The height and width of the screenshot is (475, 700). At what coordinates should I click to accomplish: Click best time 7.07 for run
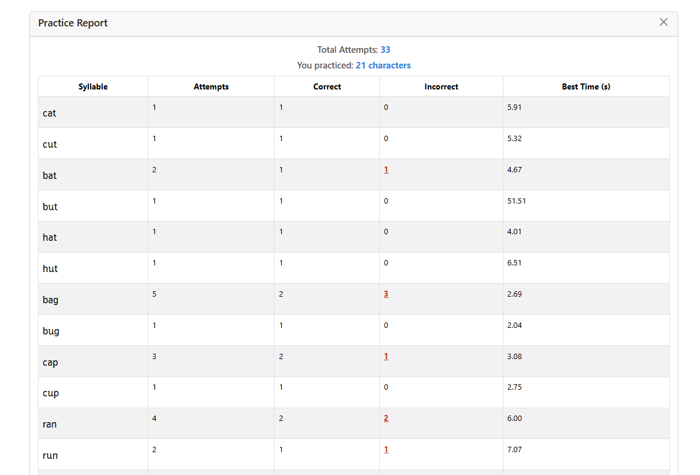pos(514,450)
